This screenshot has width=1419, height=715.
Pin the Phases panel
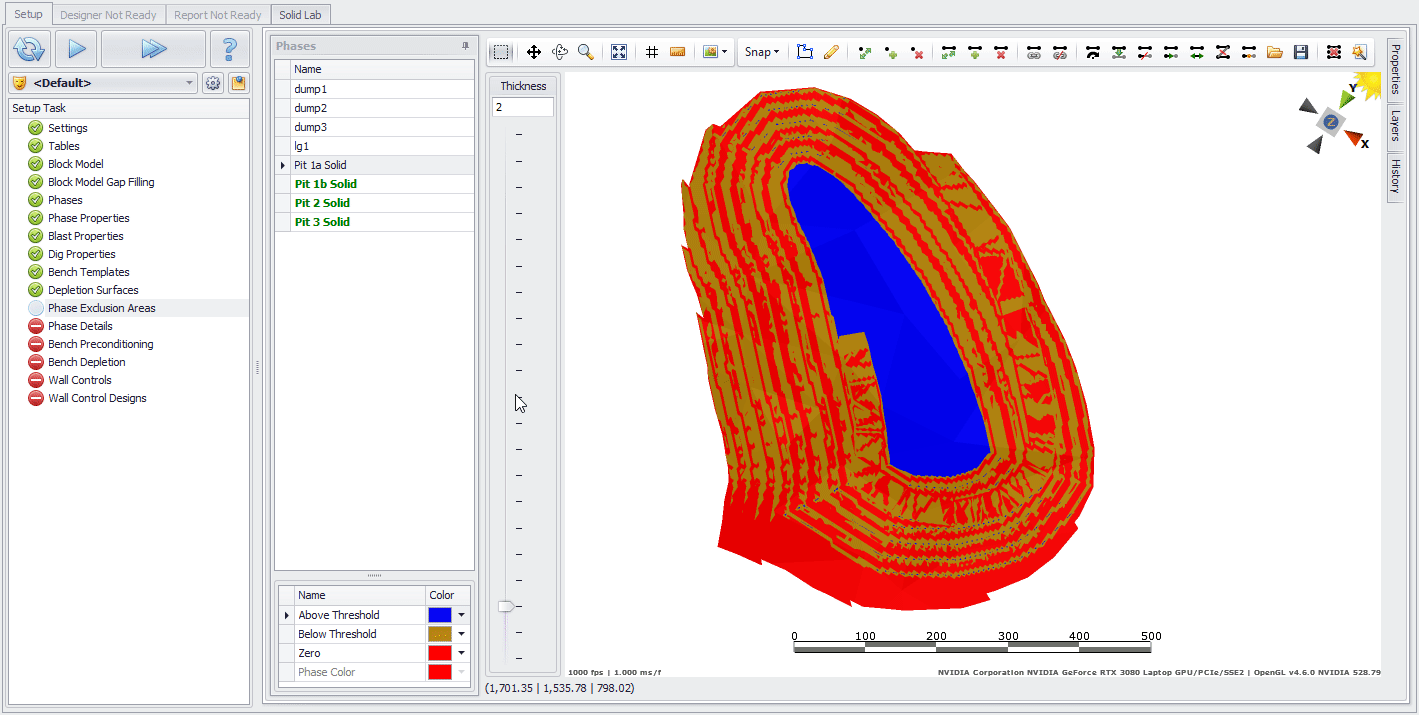pyautogui.click(x=465, y=46)
